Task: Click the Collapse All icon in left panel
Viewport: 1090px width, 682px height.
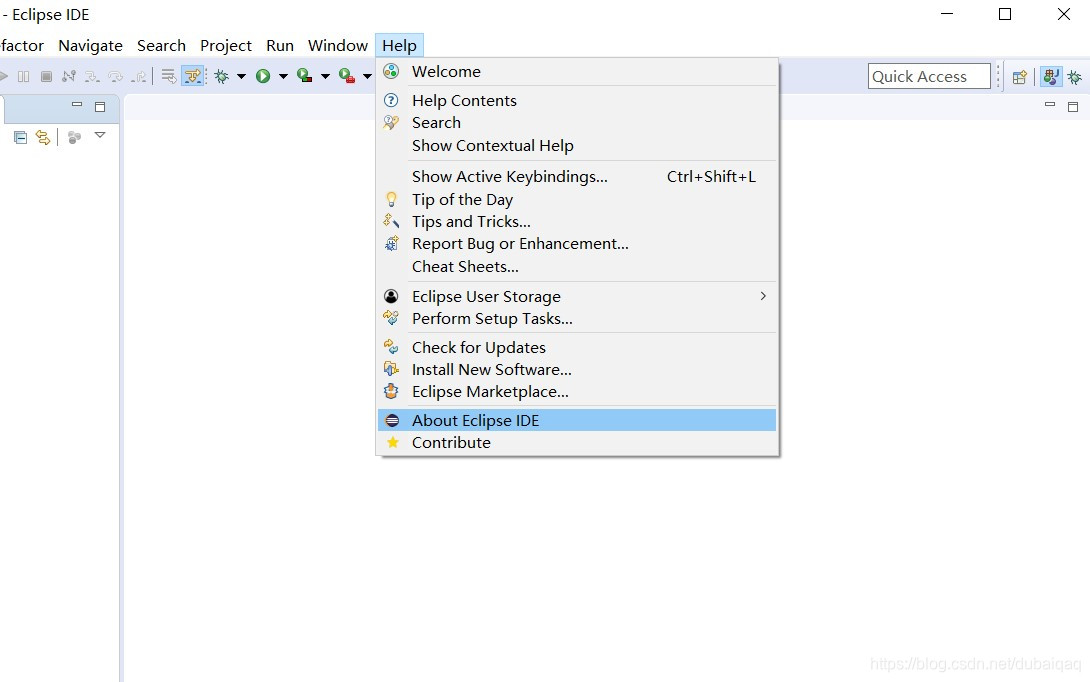Action: click(20, 137)
